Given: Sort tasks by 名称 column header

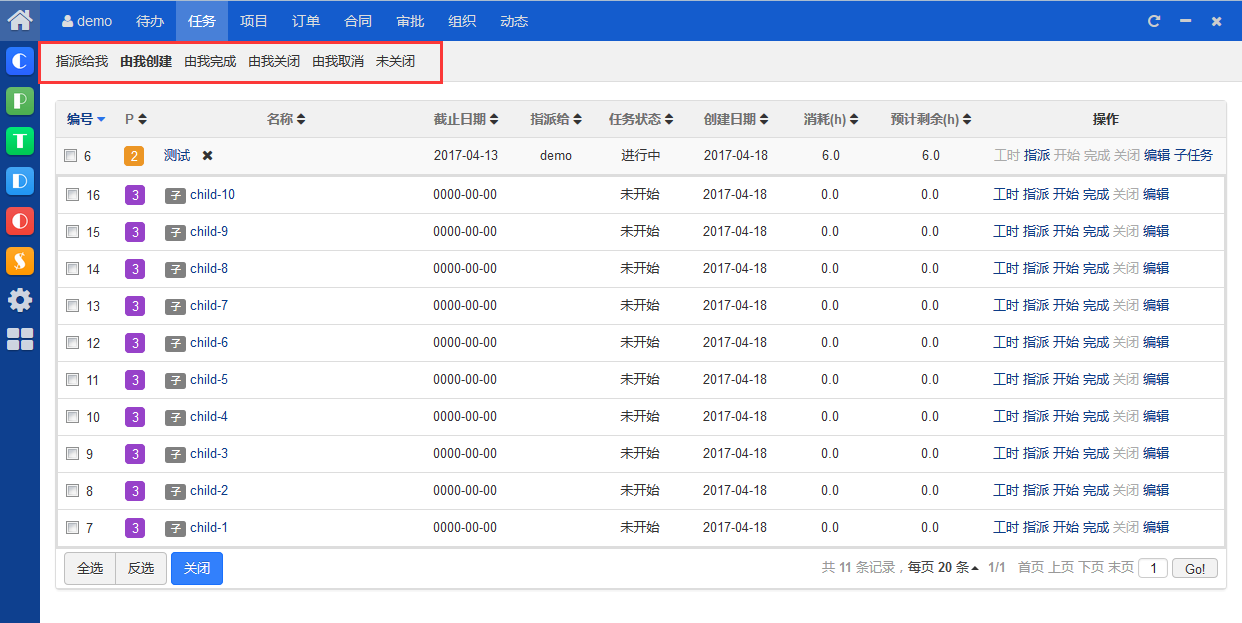Looking at the screenshot, I should [x=286, y=120].
